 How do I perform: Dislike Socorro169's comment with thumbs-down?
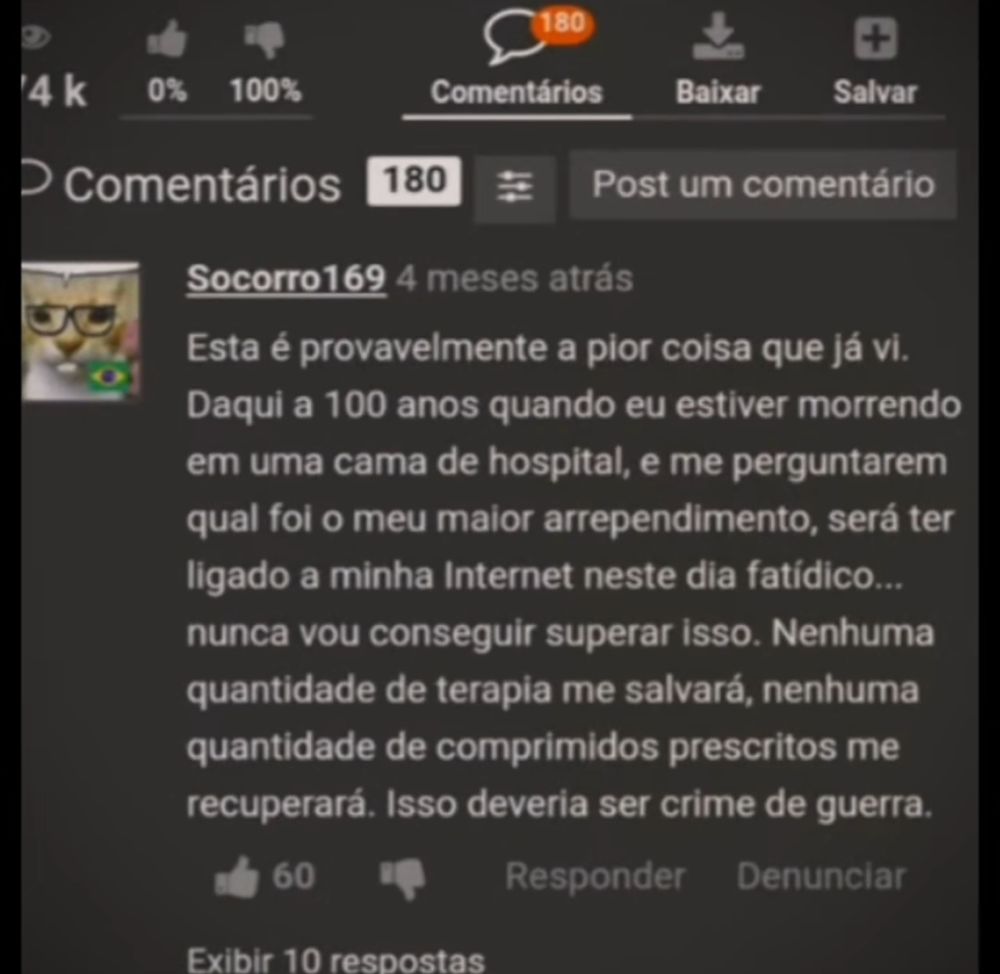(402, 878)
